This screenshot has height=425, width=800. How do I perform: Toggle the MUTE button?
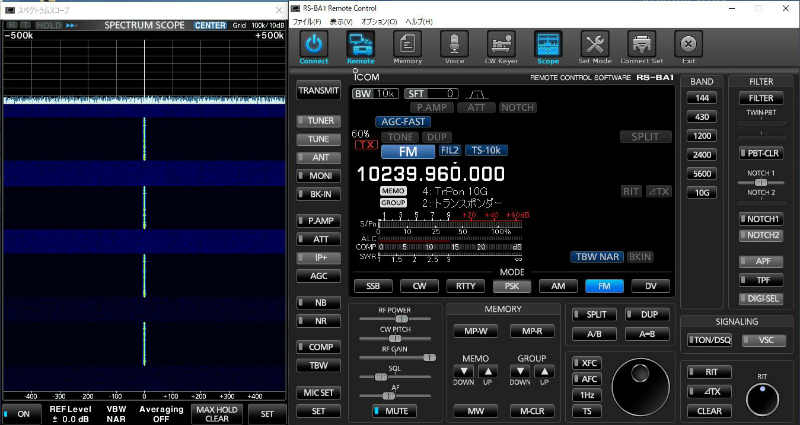coord(394,411)
